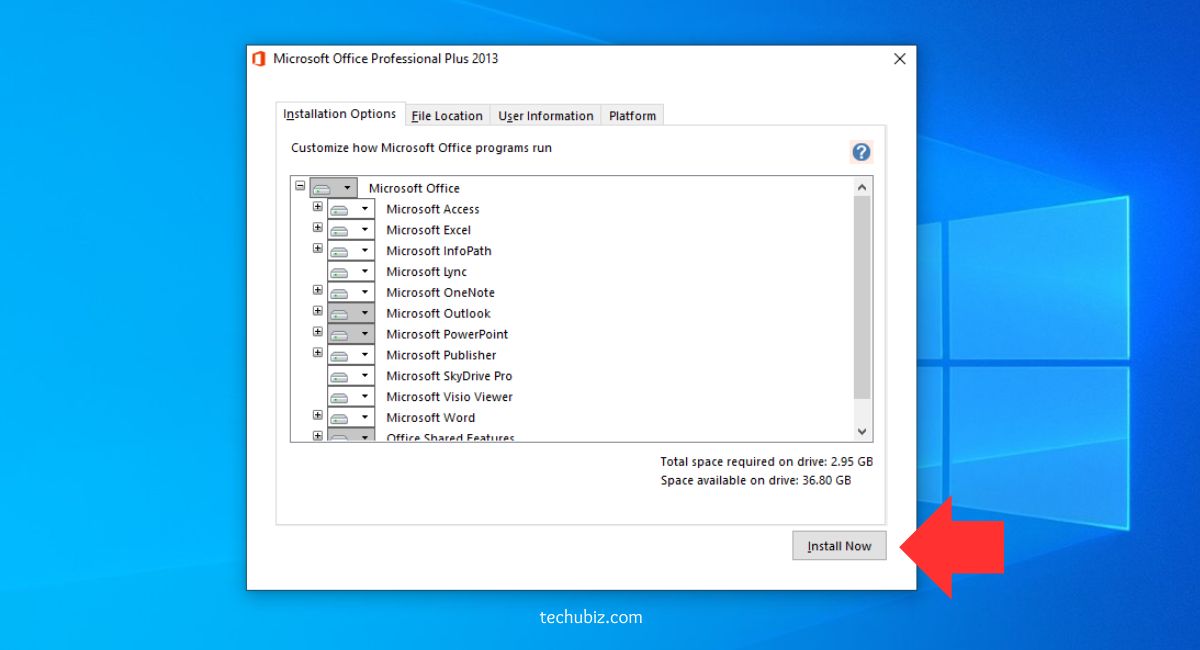Click the drive icon next to Microsoft Excel
The image size is (1200, 650).
[340, 230]
